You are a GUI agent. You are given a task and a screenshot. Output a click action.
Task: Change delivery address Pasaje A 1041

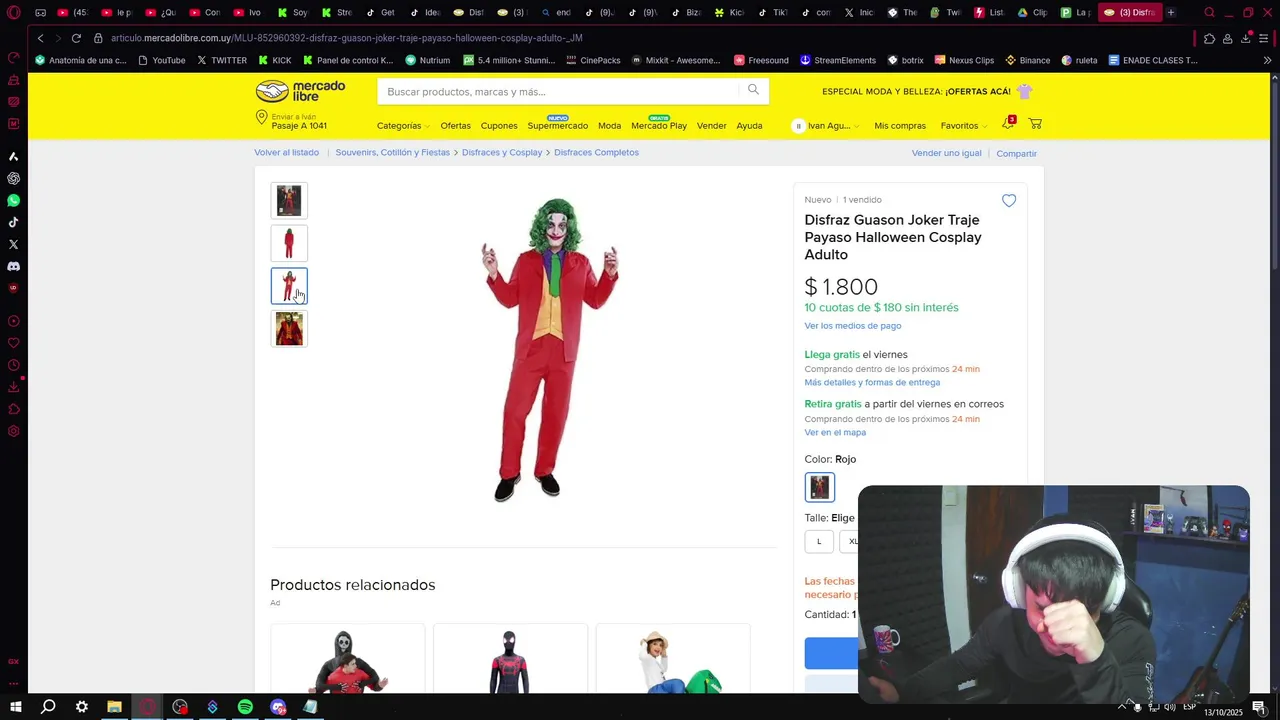[292, 121]
